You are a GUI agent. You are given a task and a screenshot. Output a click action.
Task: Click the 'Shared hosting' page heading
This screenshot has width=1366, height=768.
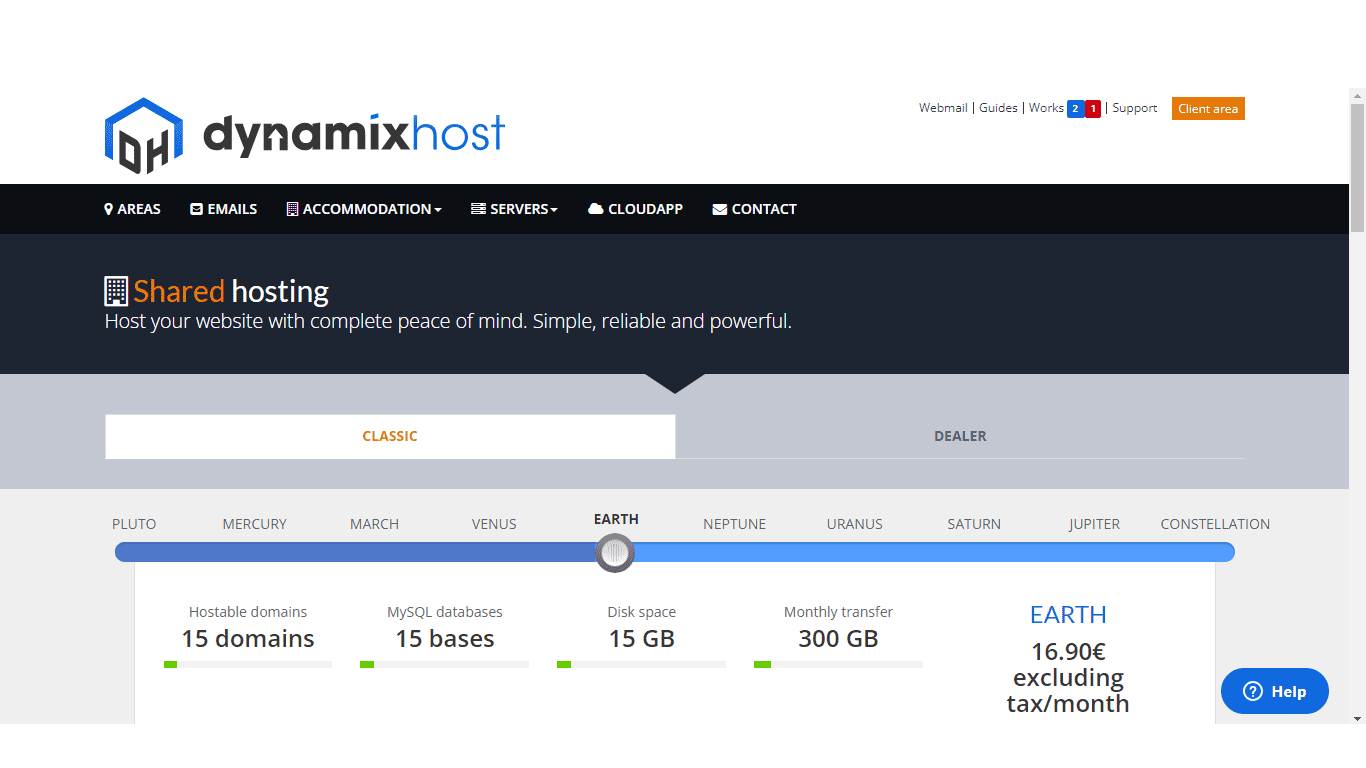pyautogui.click(x=231, y=292)
